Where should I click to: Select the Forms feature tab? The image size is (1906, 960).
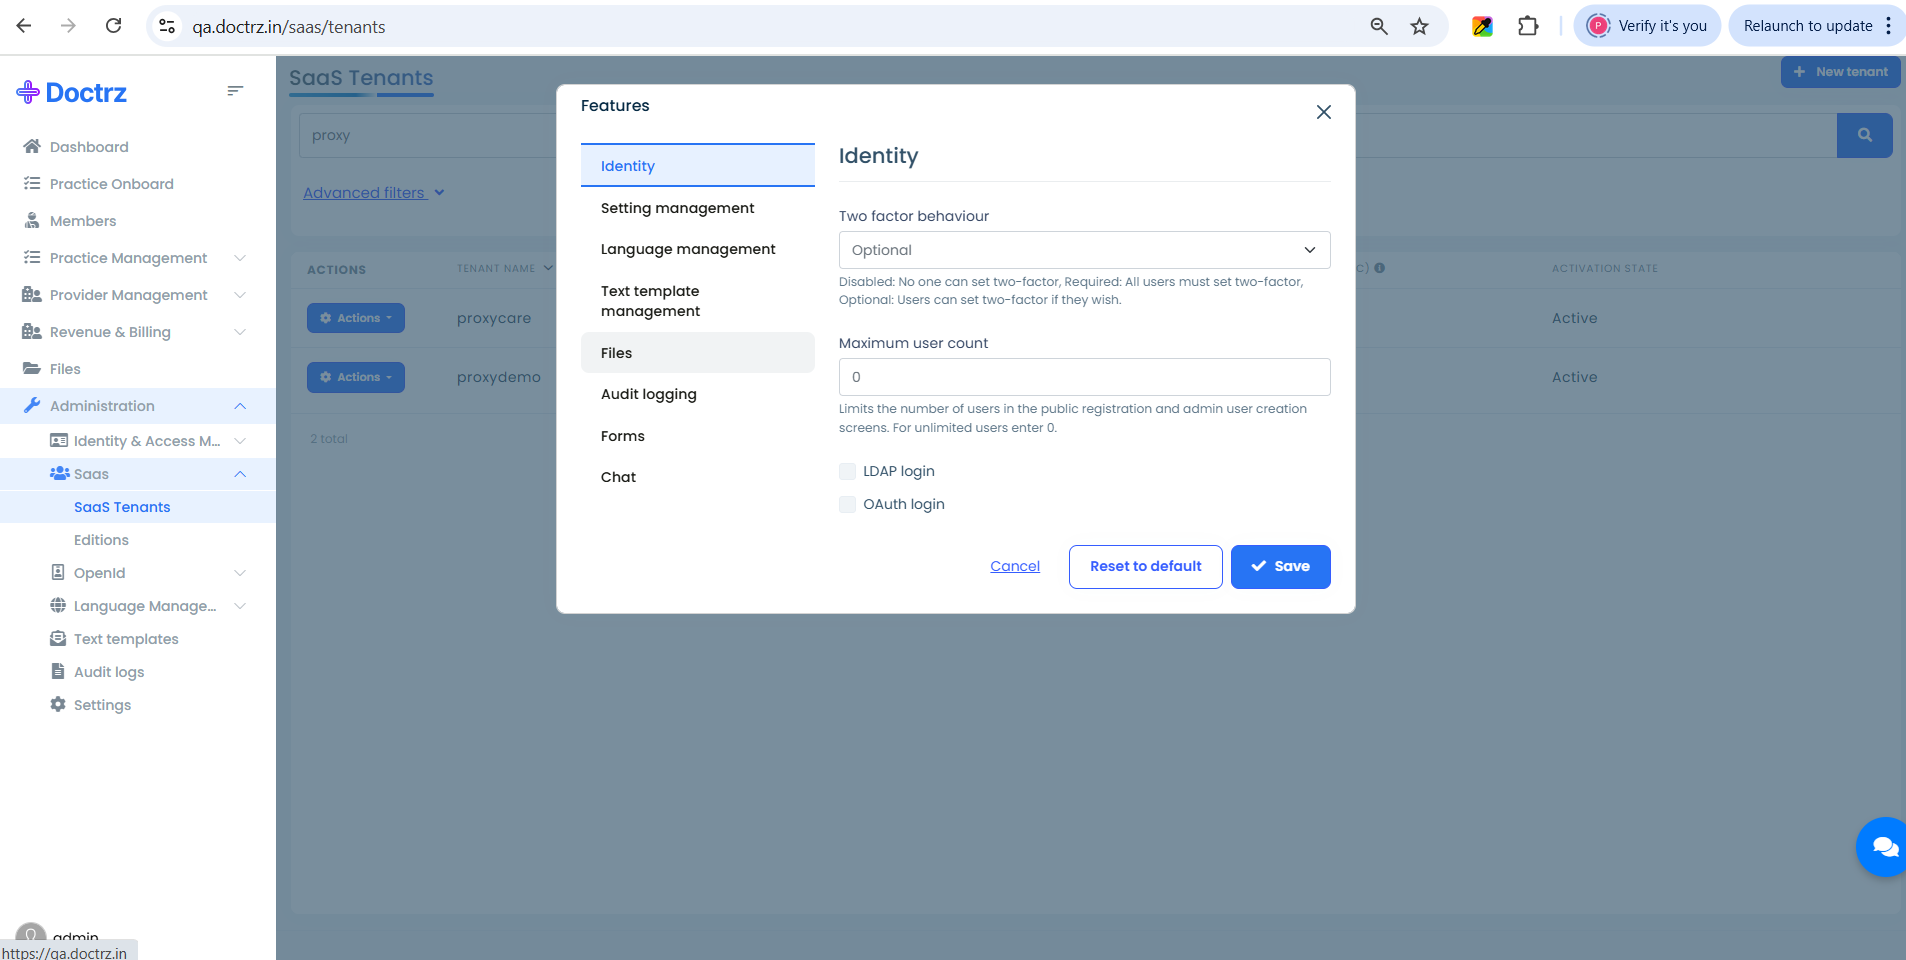pyautogui.click(x=698, y=436)
